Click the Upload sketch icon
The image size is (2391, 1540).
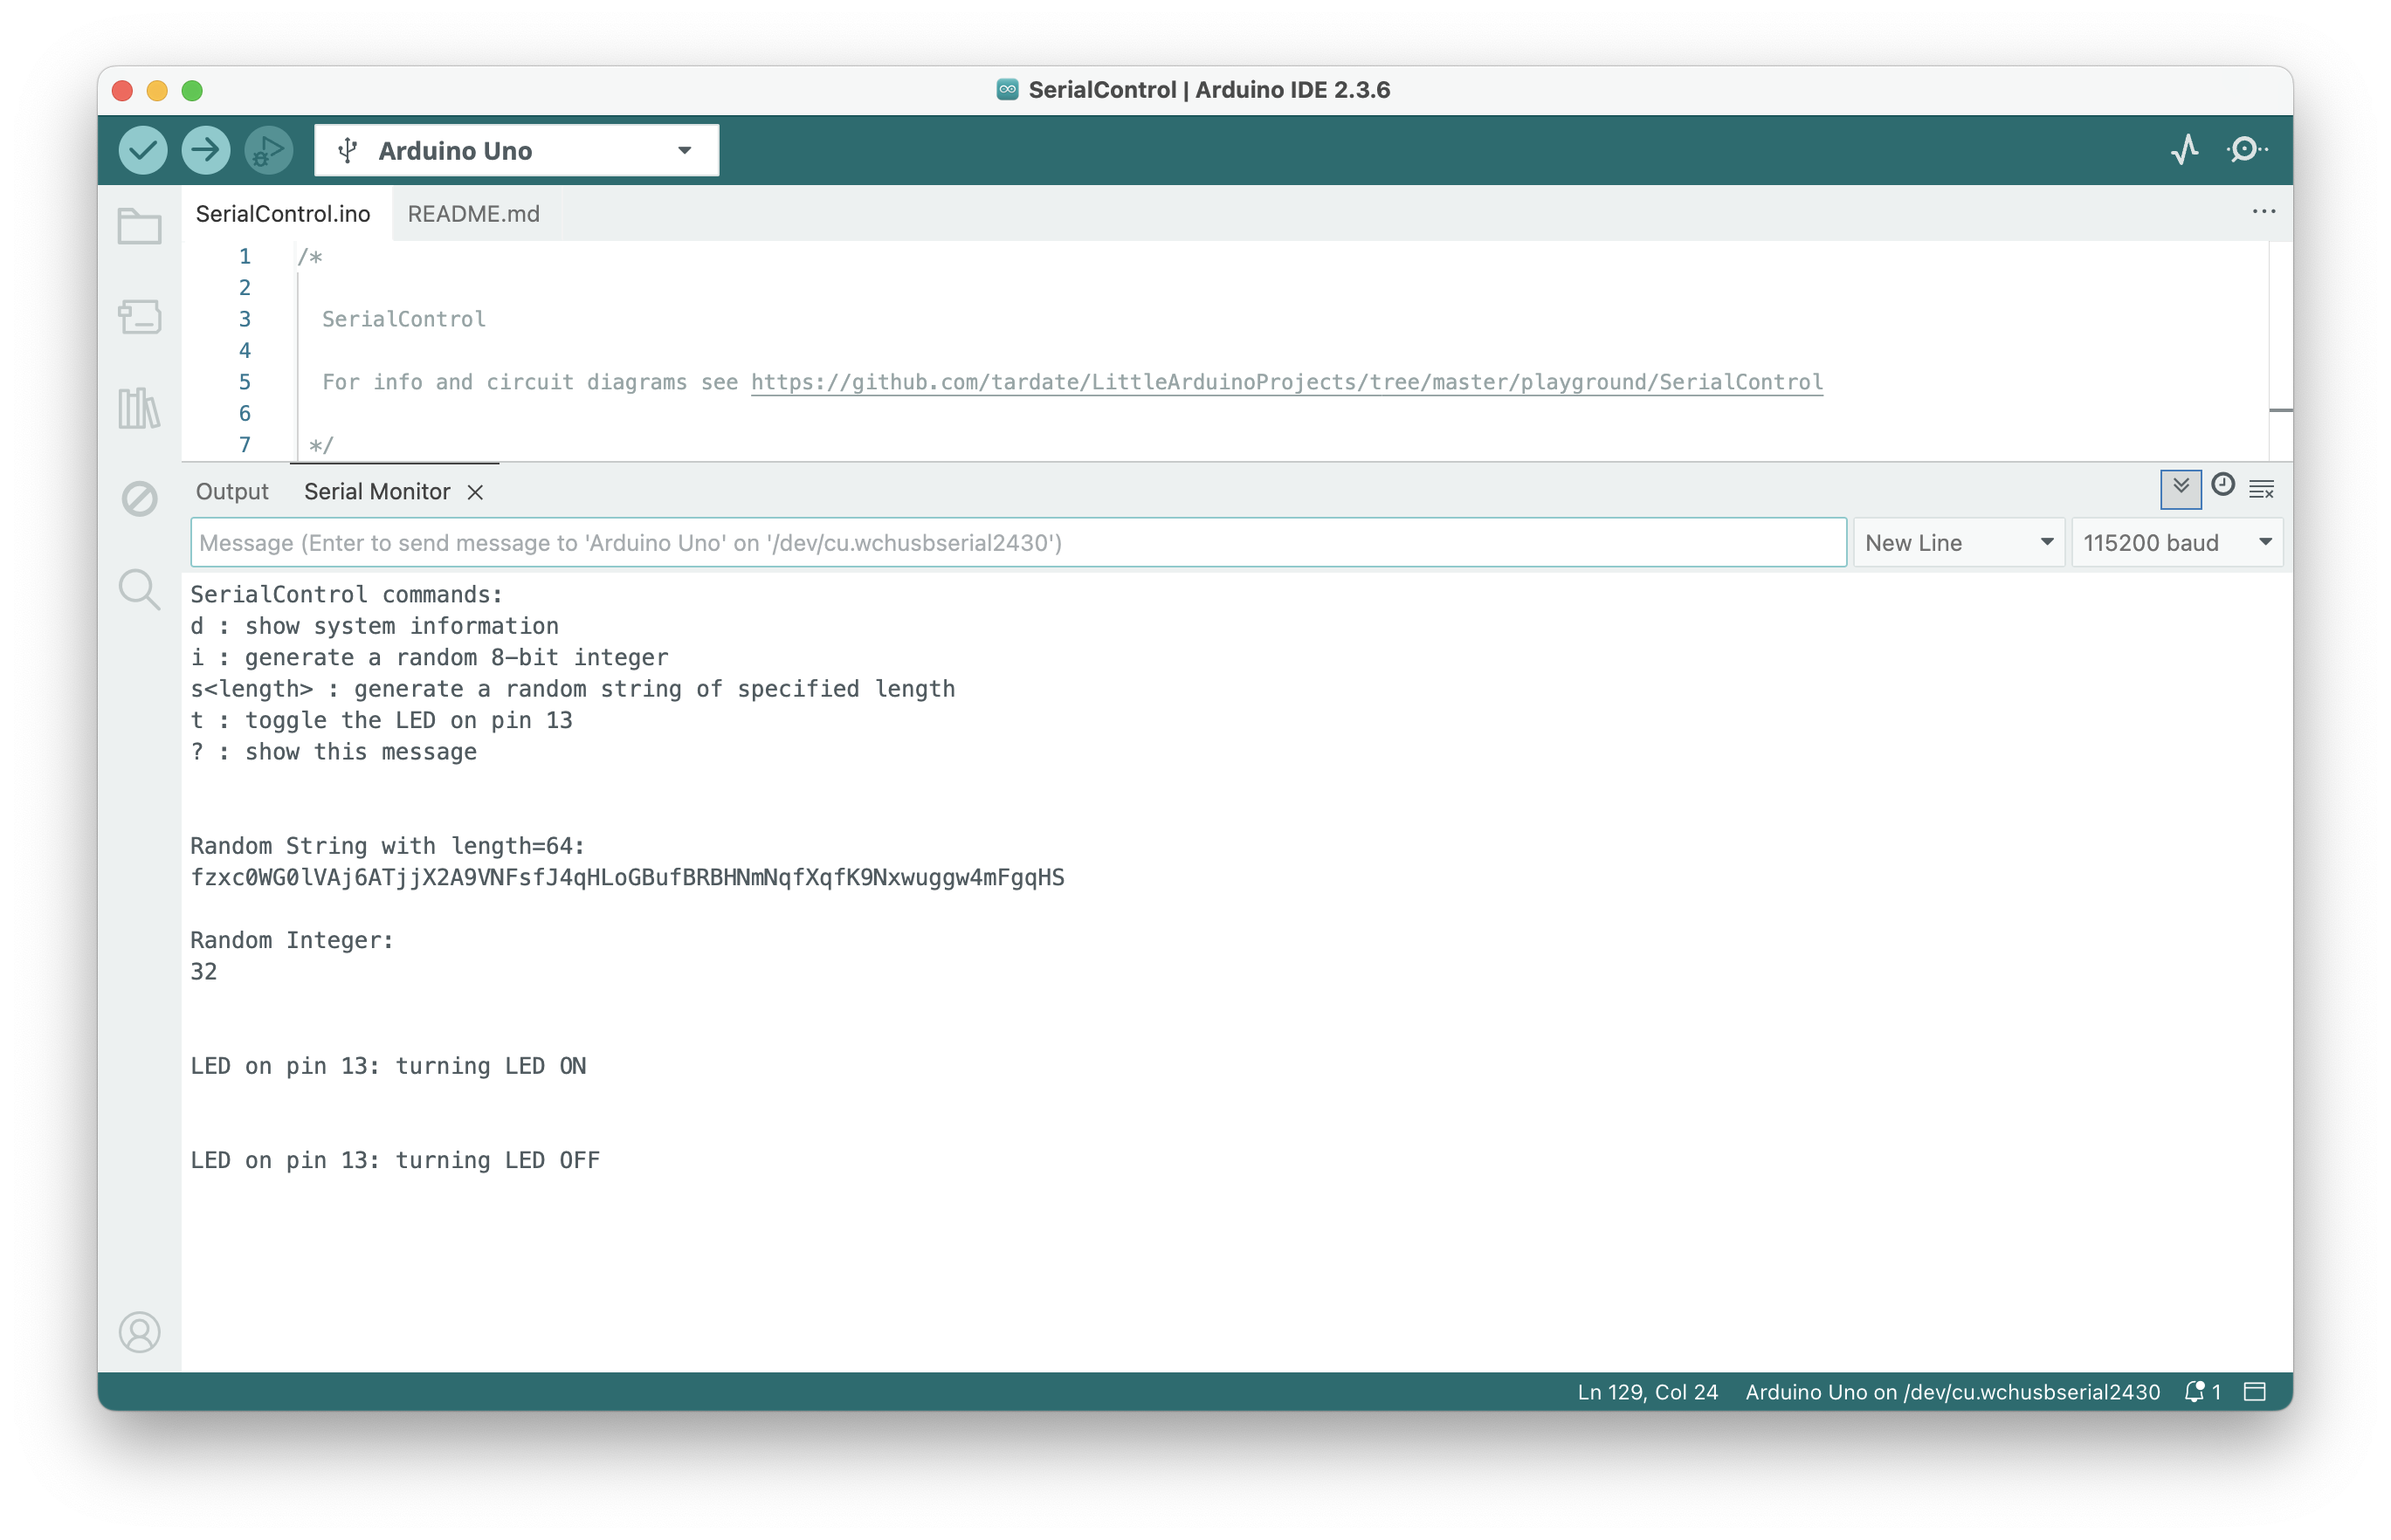click(x=205, y=150)
